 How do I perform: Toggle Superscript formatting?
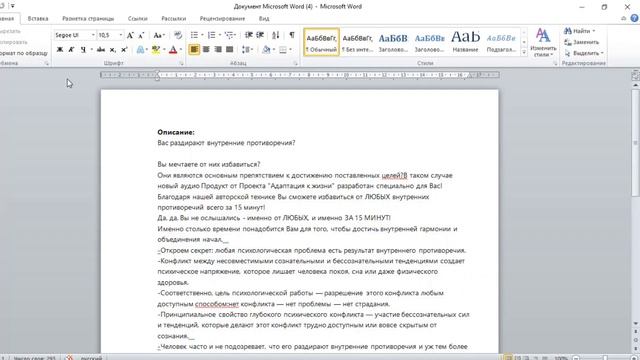coord(124,49)
